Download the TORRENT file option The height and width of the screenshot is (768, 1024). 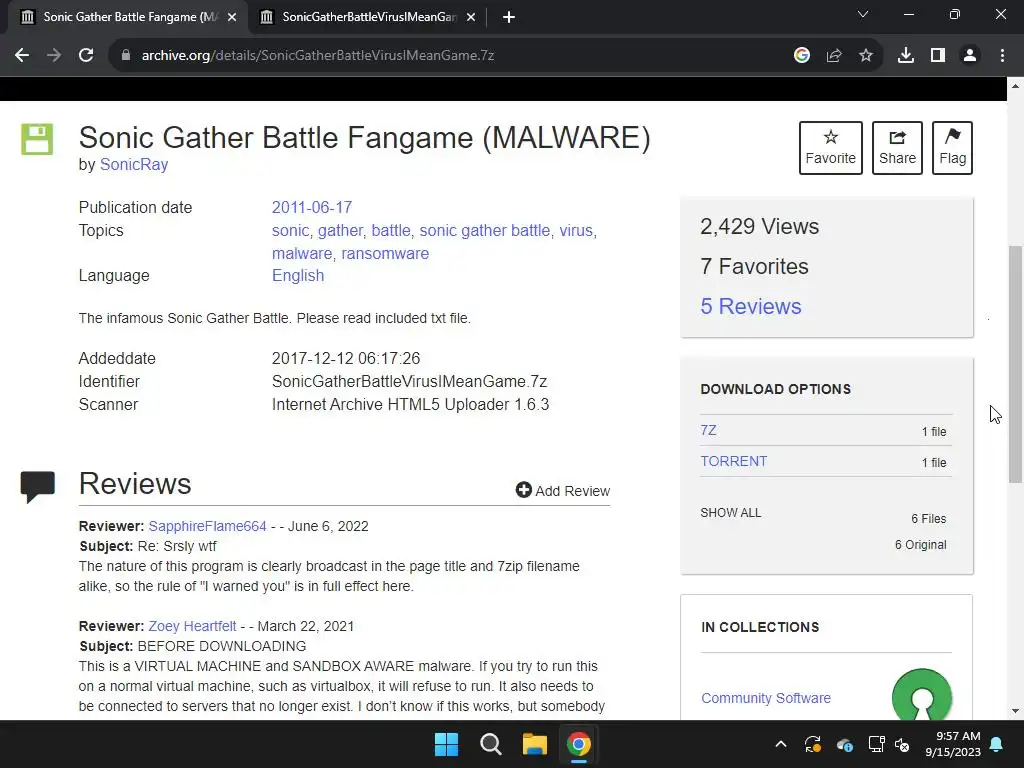click(733, 461)
